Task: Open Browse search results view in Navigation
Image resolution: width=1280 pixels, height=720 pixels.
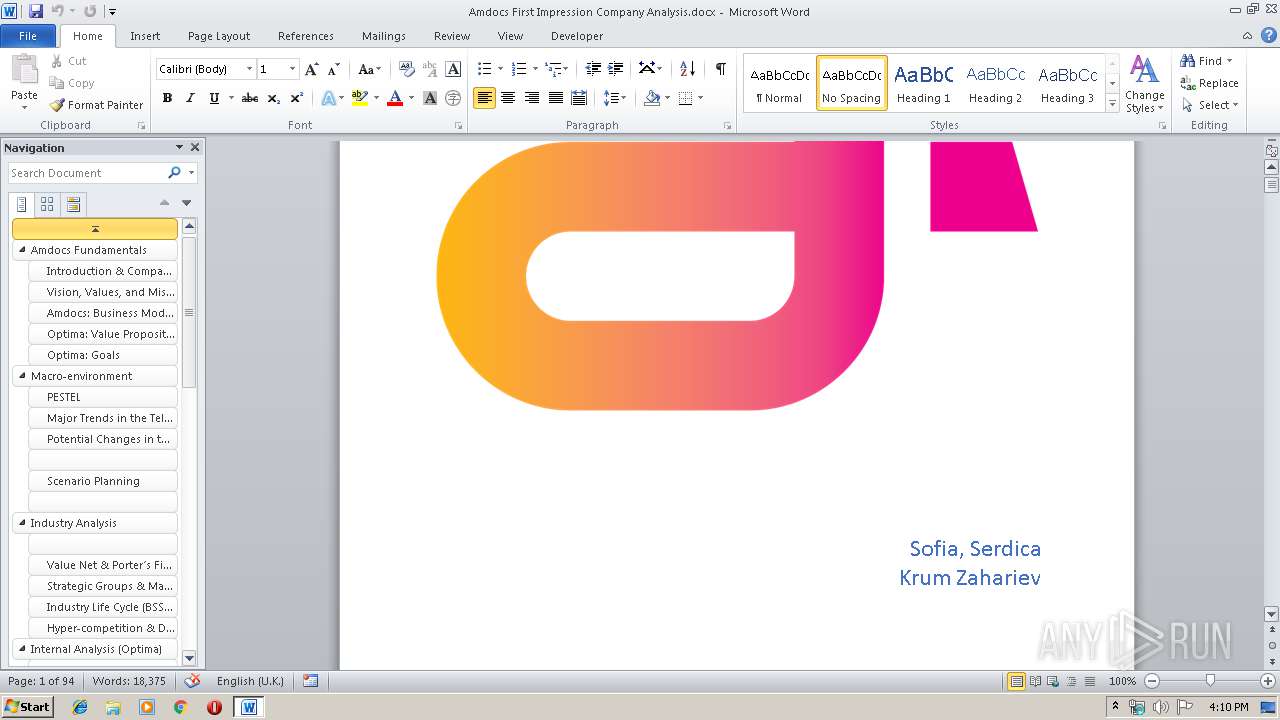Action: pos(73,204)
